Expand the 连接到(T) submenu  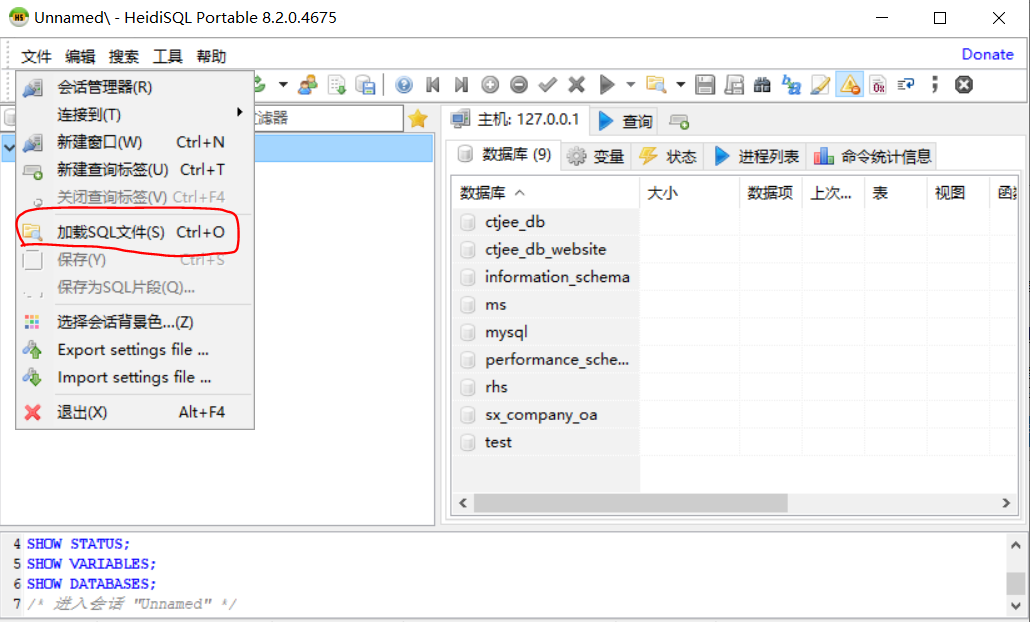(135, 114)
